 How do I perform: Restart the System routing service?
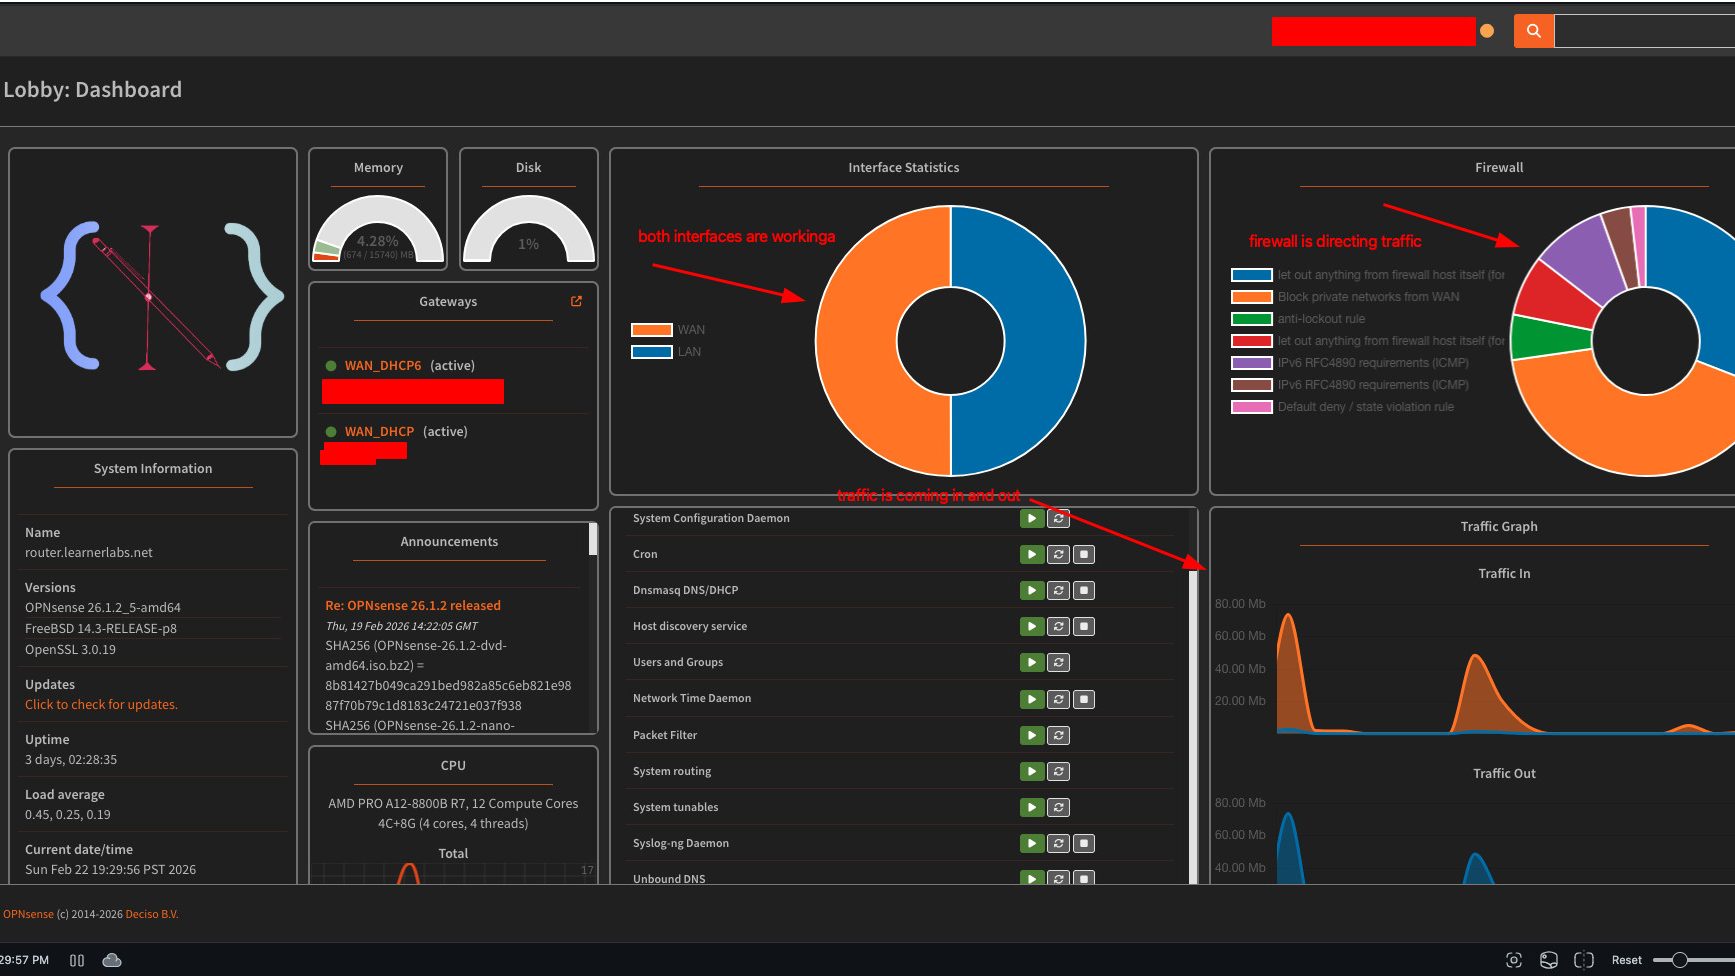[1058, 771]
